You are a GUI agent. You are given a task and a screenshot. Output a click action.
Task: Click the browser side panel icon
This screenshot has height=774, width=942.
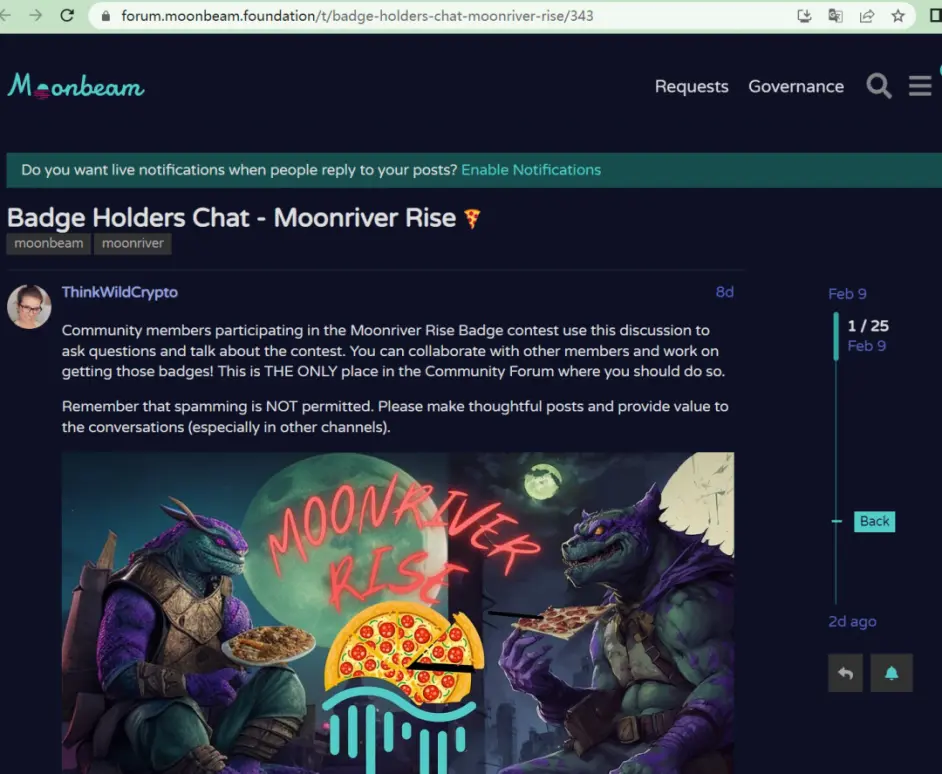click(935, 16)
